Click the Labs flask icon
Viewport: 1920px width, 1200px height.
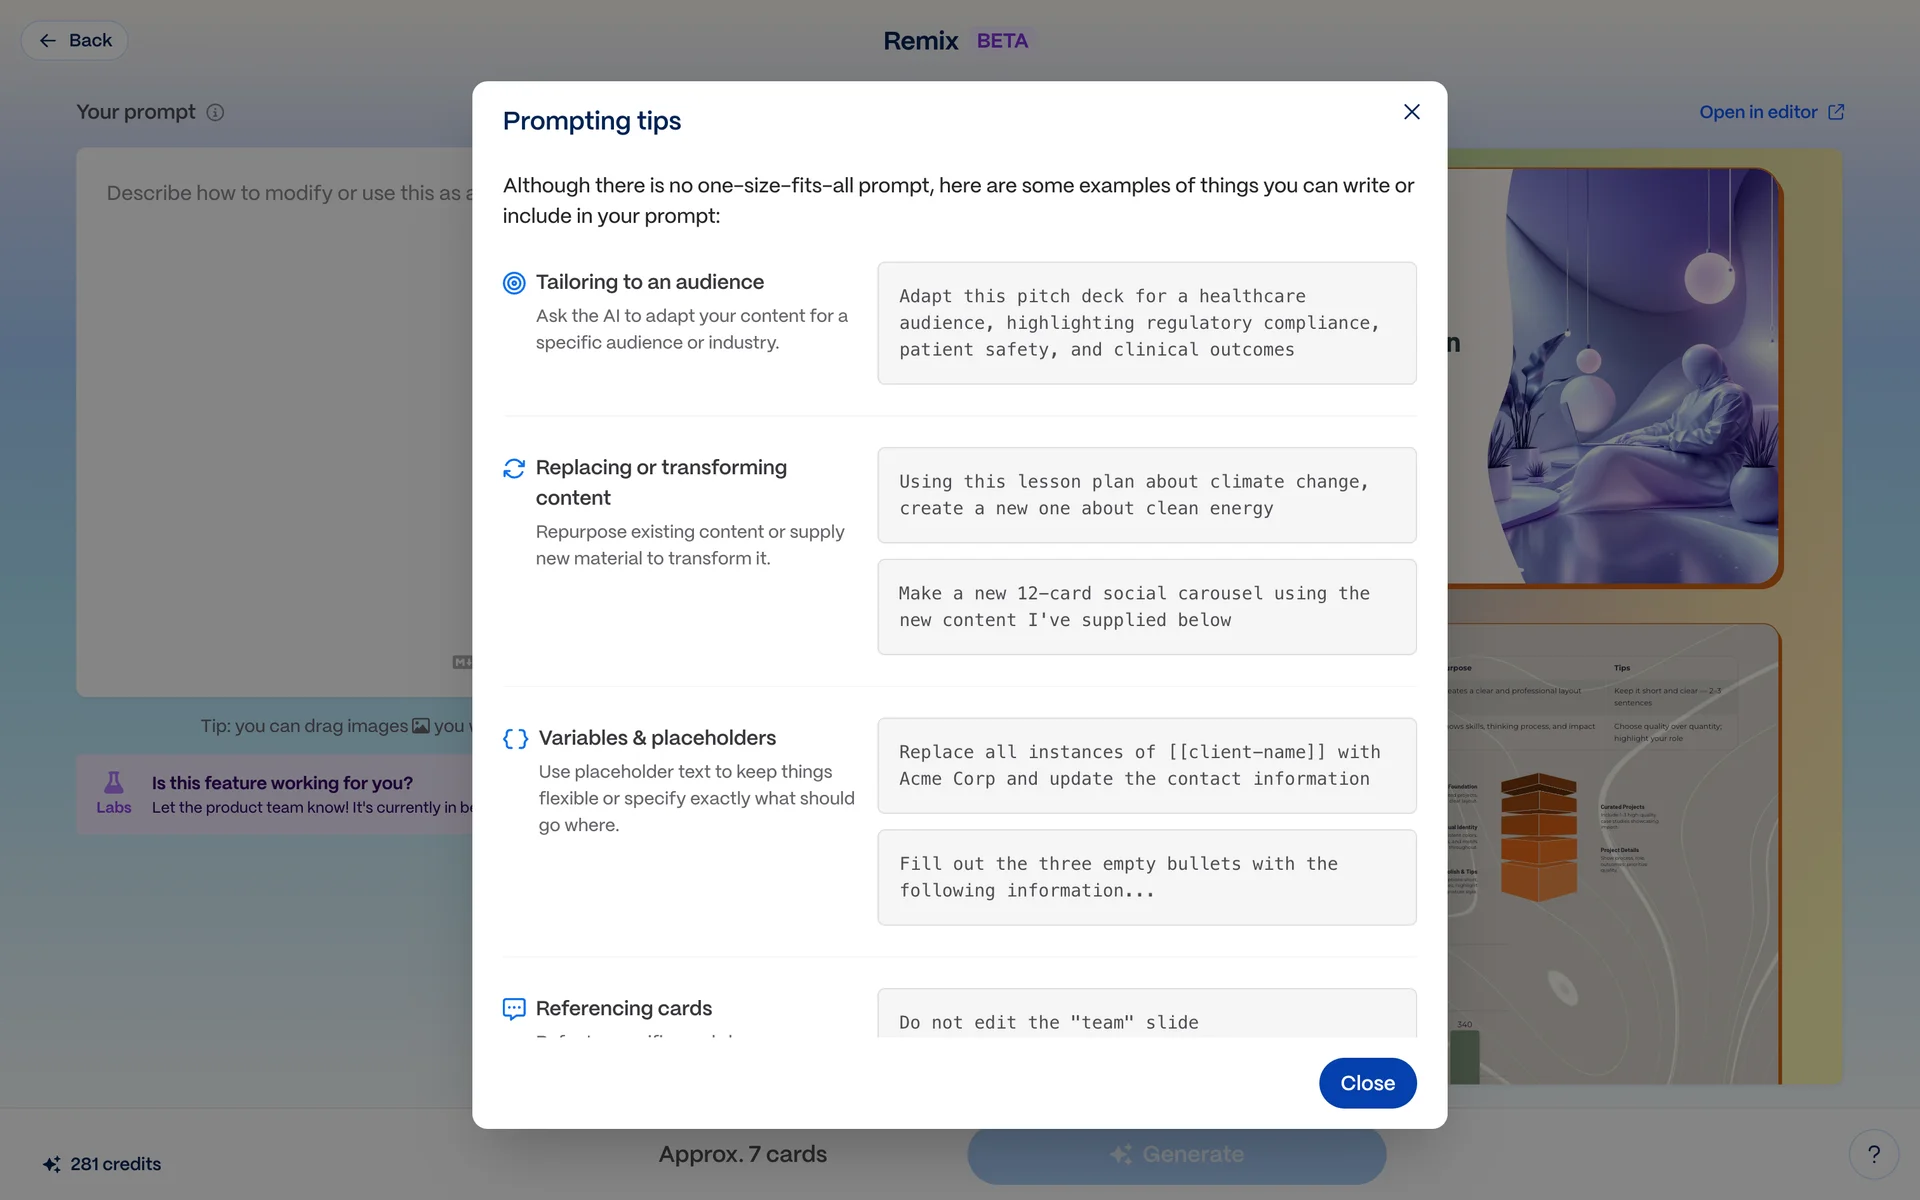(x=113, y=783)
